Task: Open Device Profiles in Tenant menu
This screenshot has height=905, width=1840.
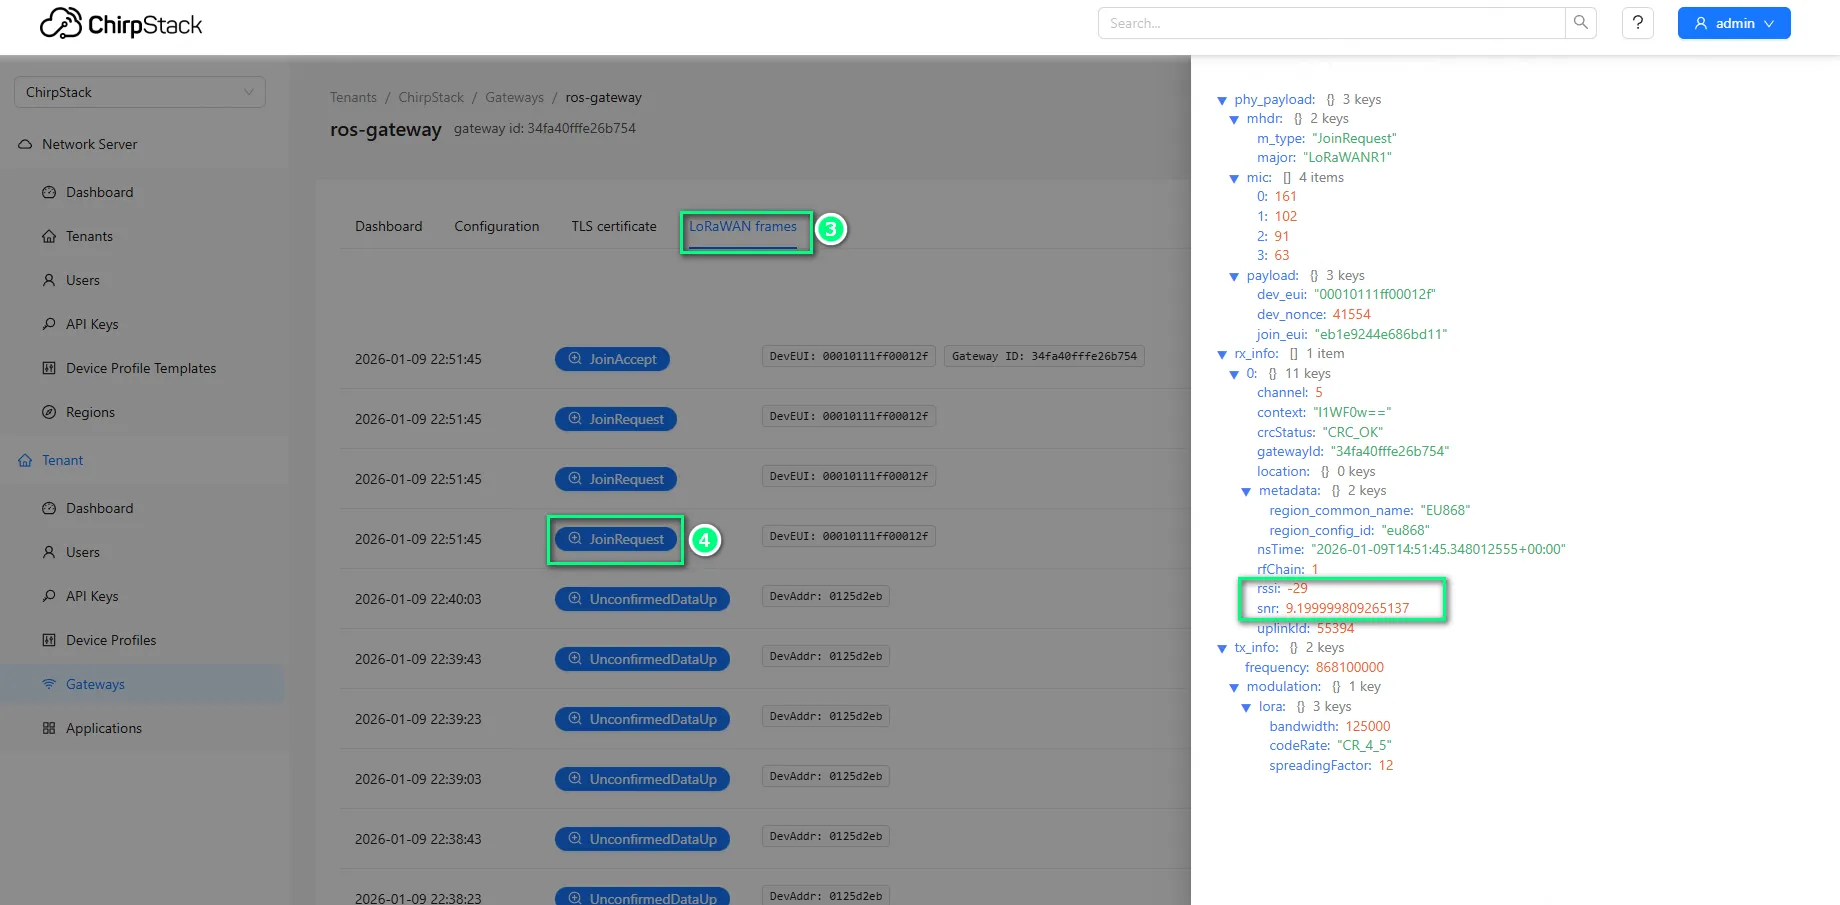Action: tap(111, 640)
